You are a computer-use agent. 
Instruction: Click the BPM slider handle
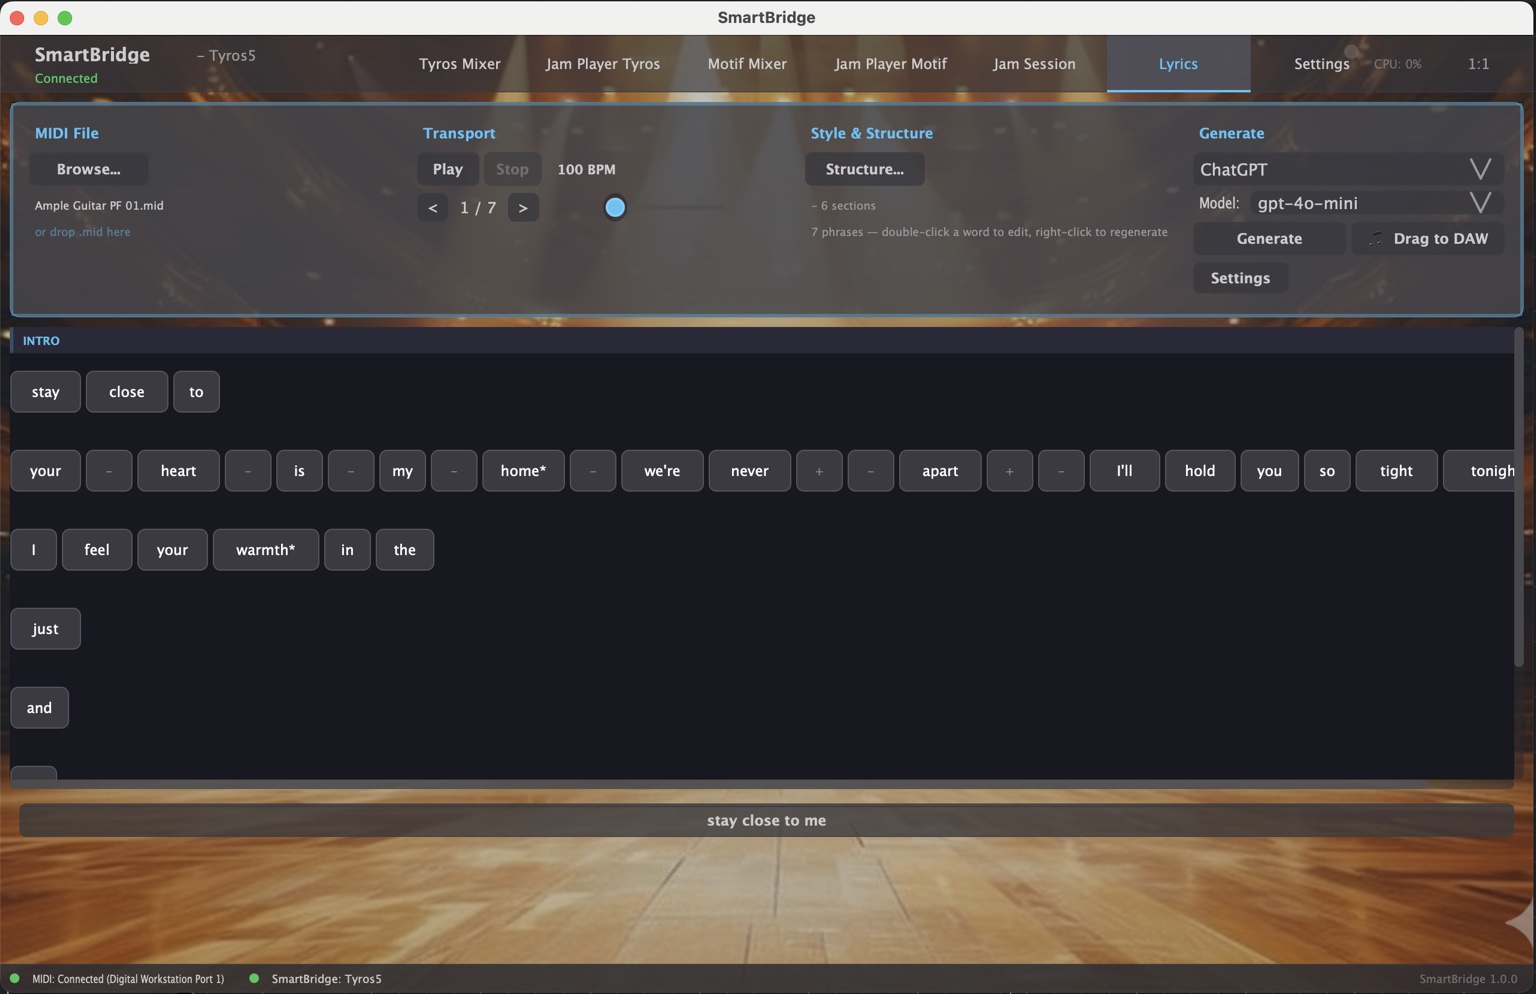point(615,207)
